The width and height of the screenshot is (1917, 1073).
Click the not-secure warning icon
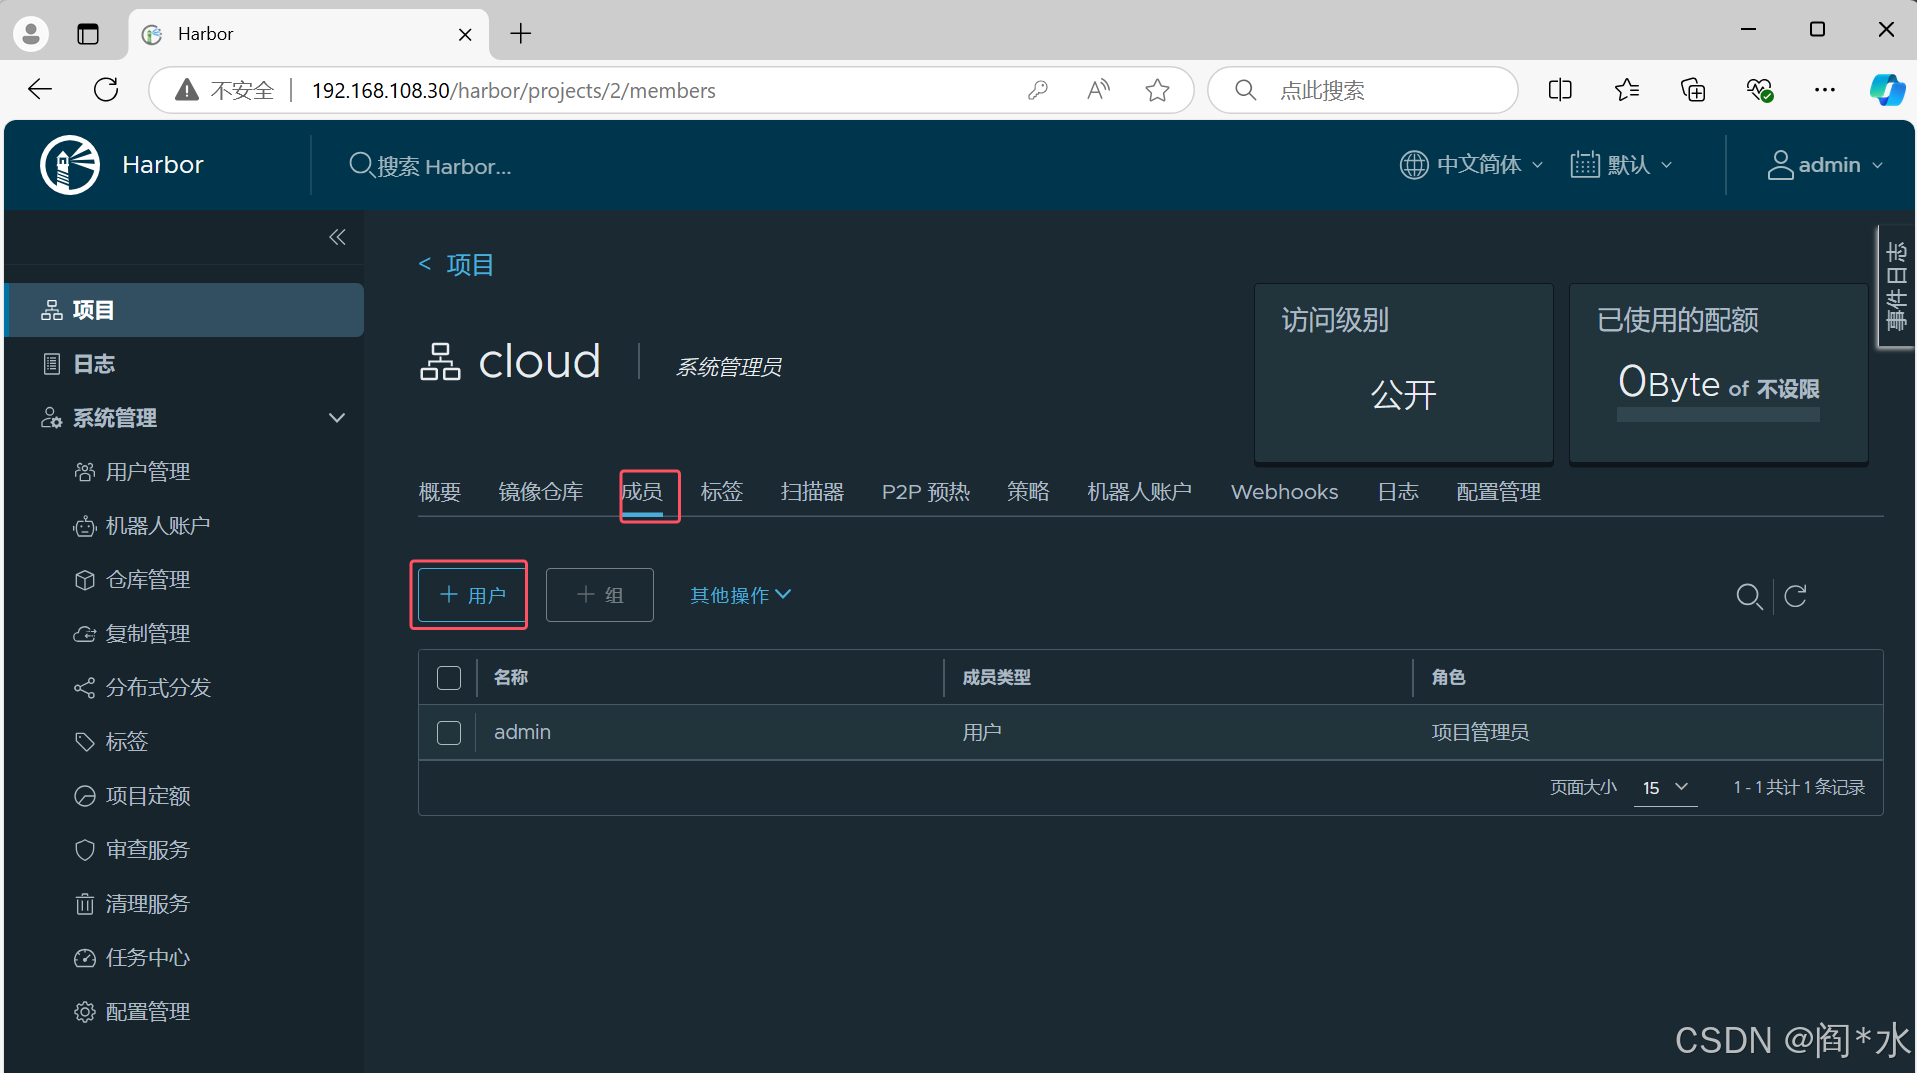pos(187,90)
